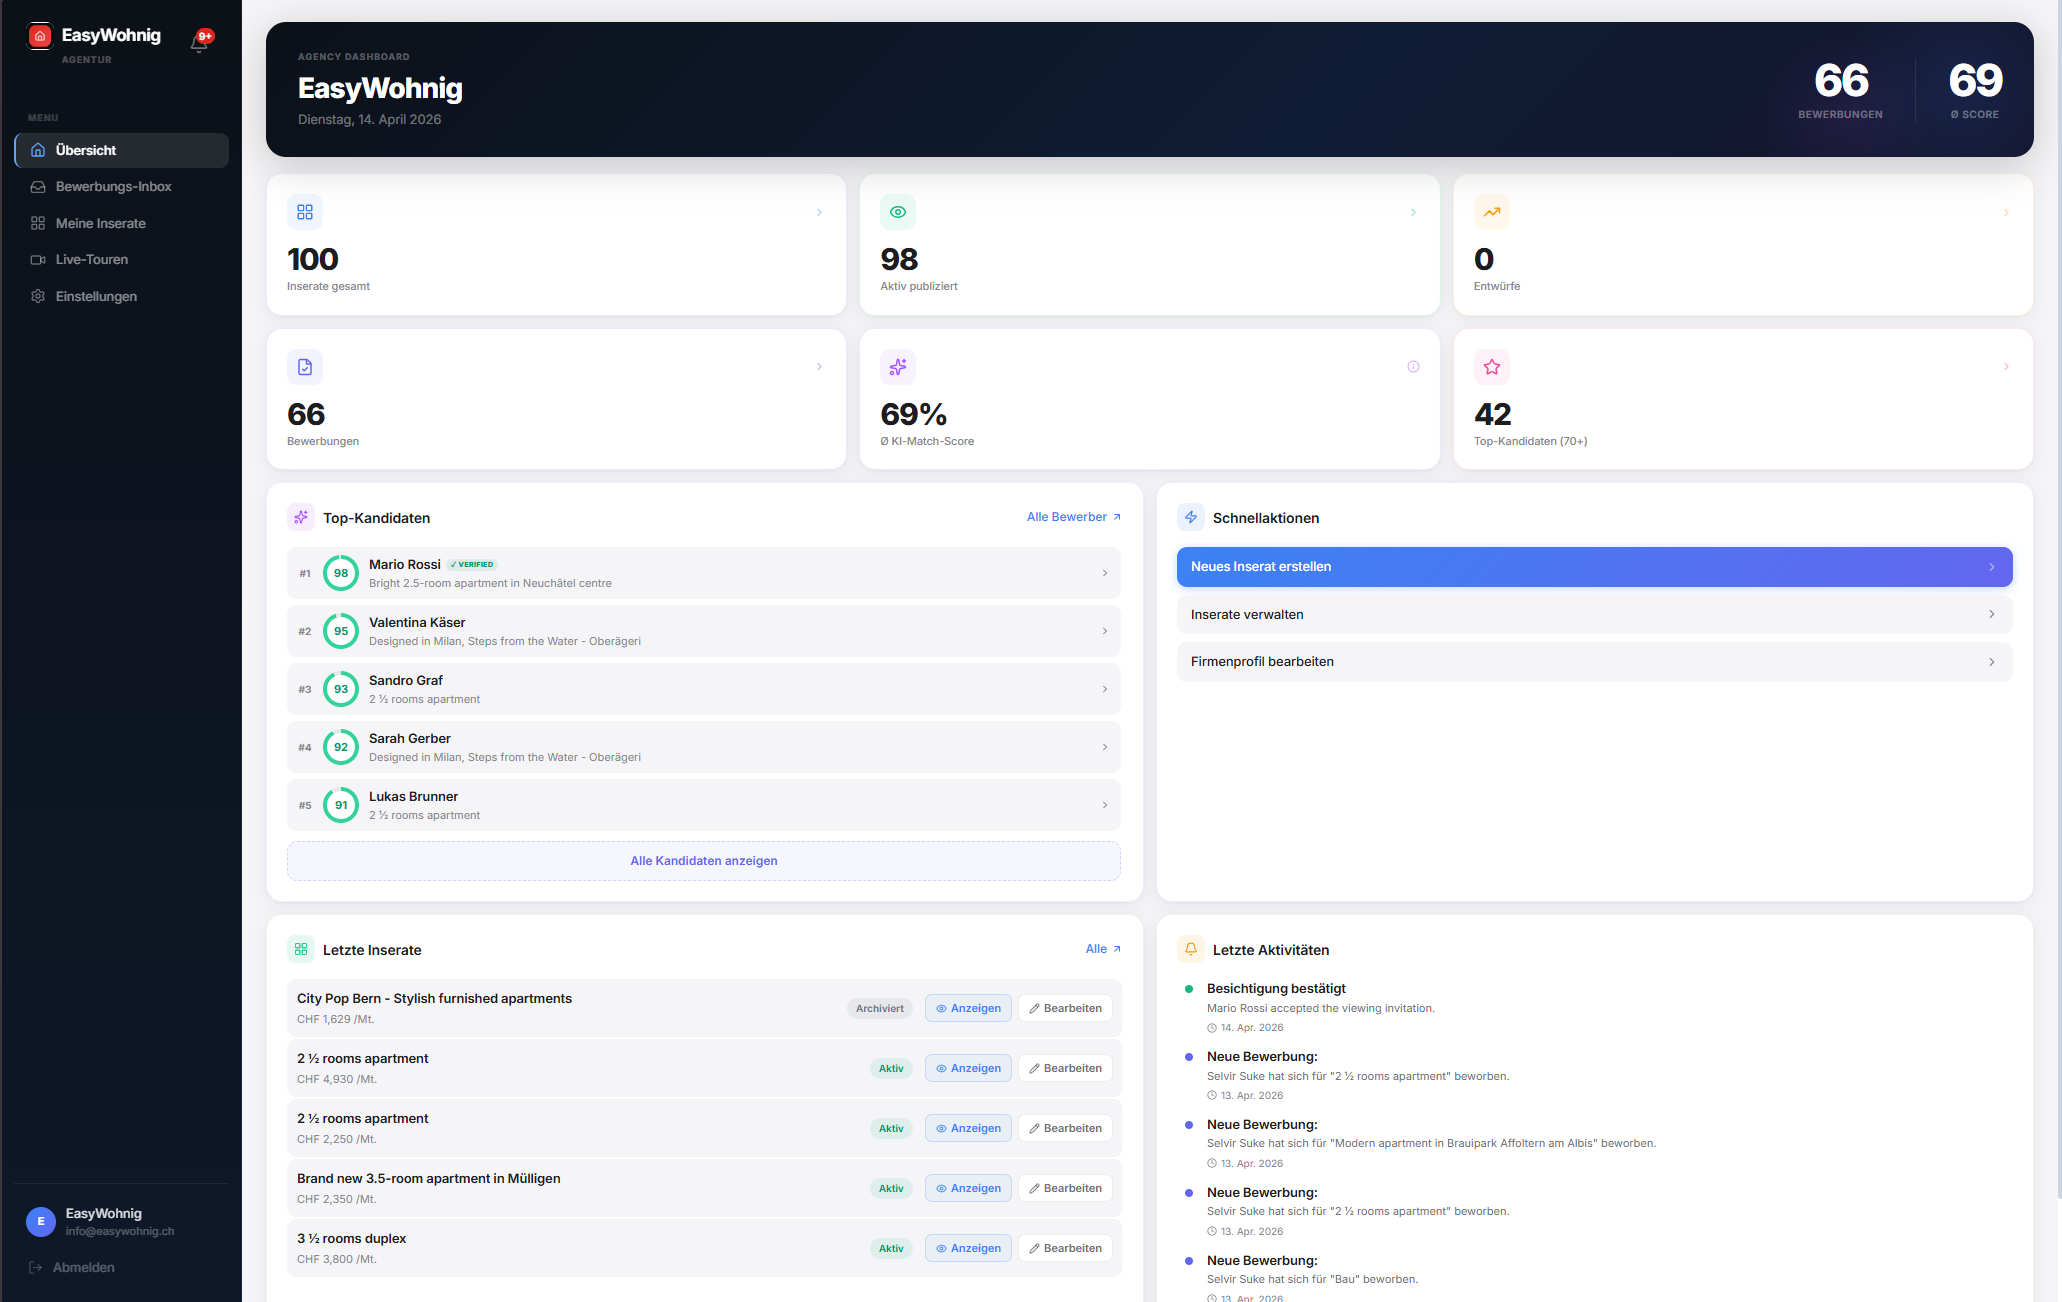Click the E avatar in the sidebar
This screenshot has width=2062, height=1302.
(x=40, y=1221)
